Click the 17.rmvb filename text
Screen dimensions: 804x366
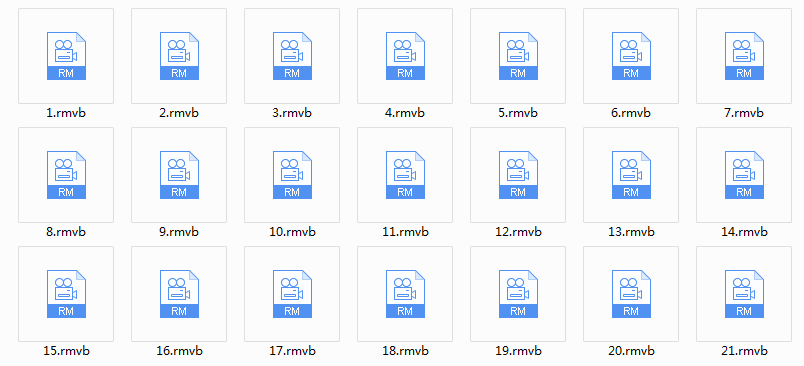(x=292, y=351)
